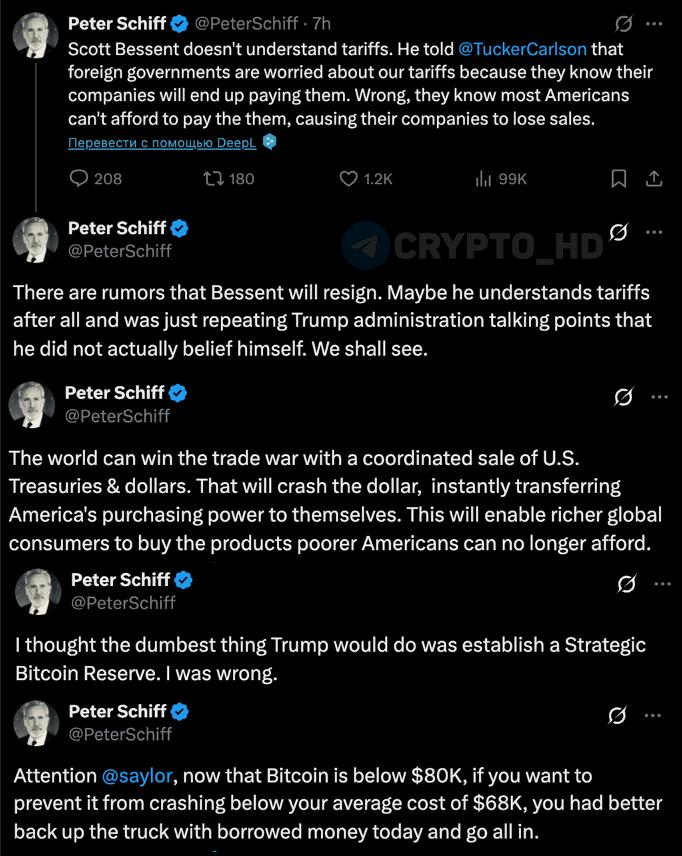
Task: Click Grok icon on Strategic Bitcoin Reserve tweet
Action: pos(626,584)
